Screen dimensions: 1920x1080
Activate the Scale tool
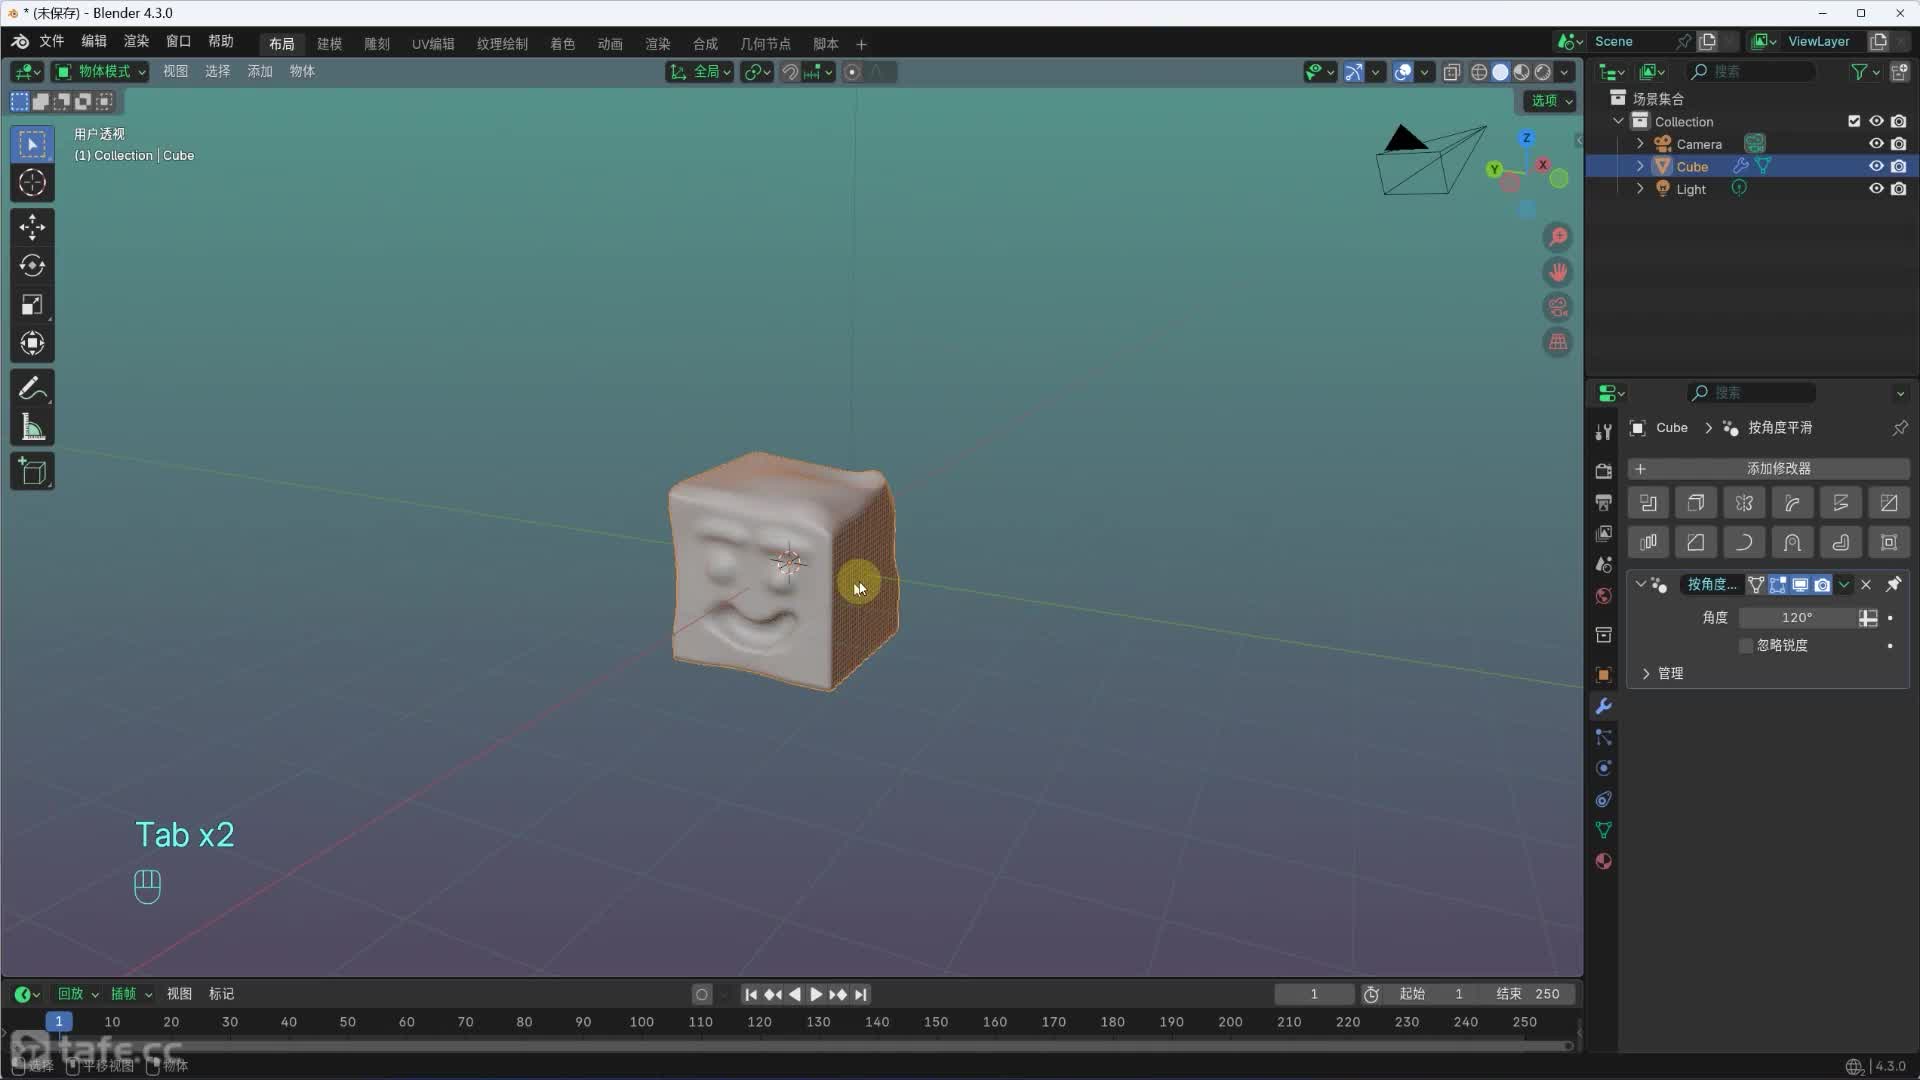(x=32, y=305)
